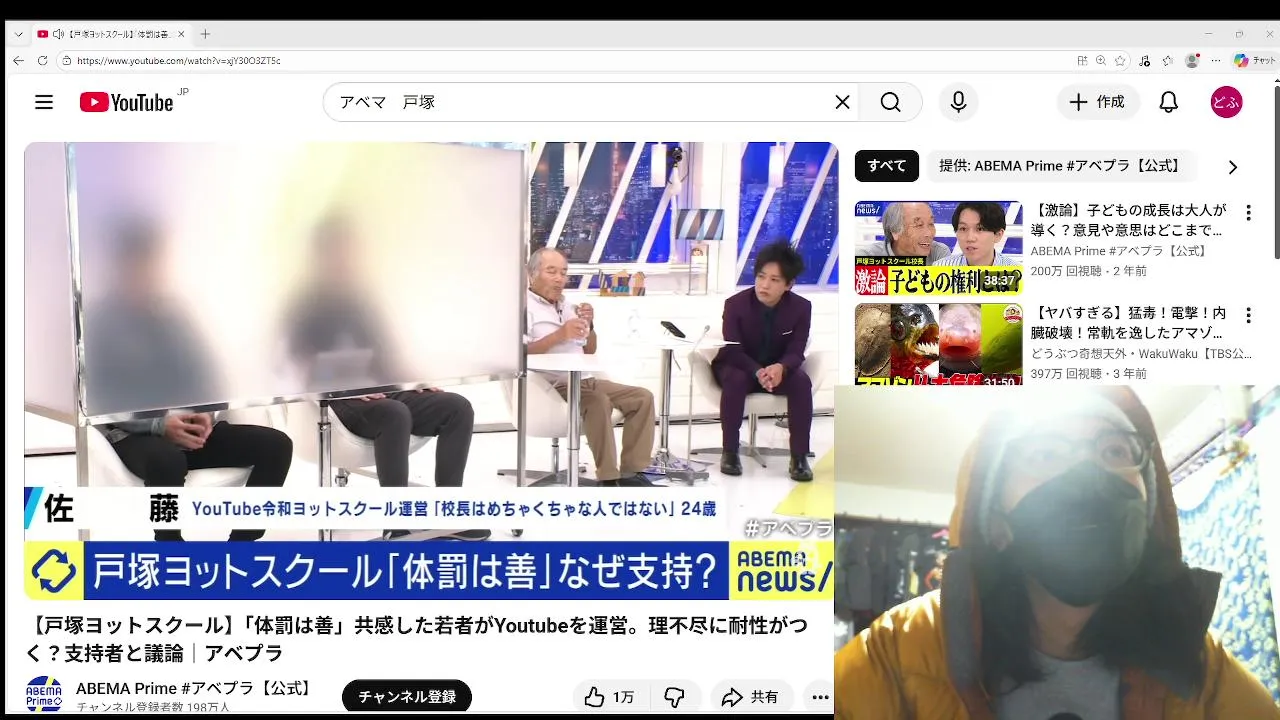This screenshot has width=1280, height=720.
Task: Open more actions ellipsis under video
Action: tap(820, 697)
